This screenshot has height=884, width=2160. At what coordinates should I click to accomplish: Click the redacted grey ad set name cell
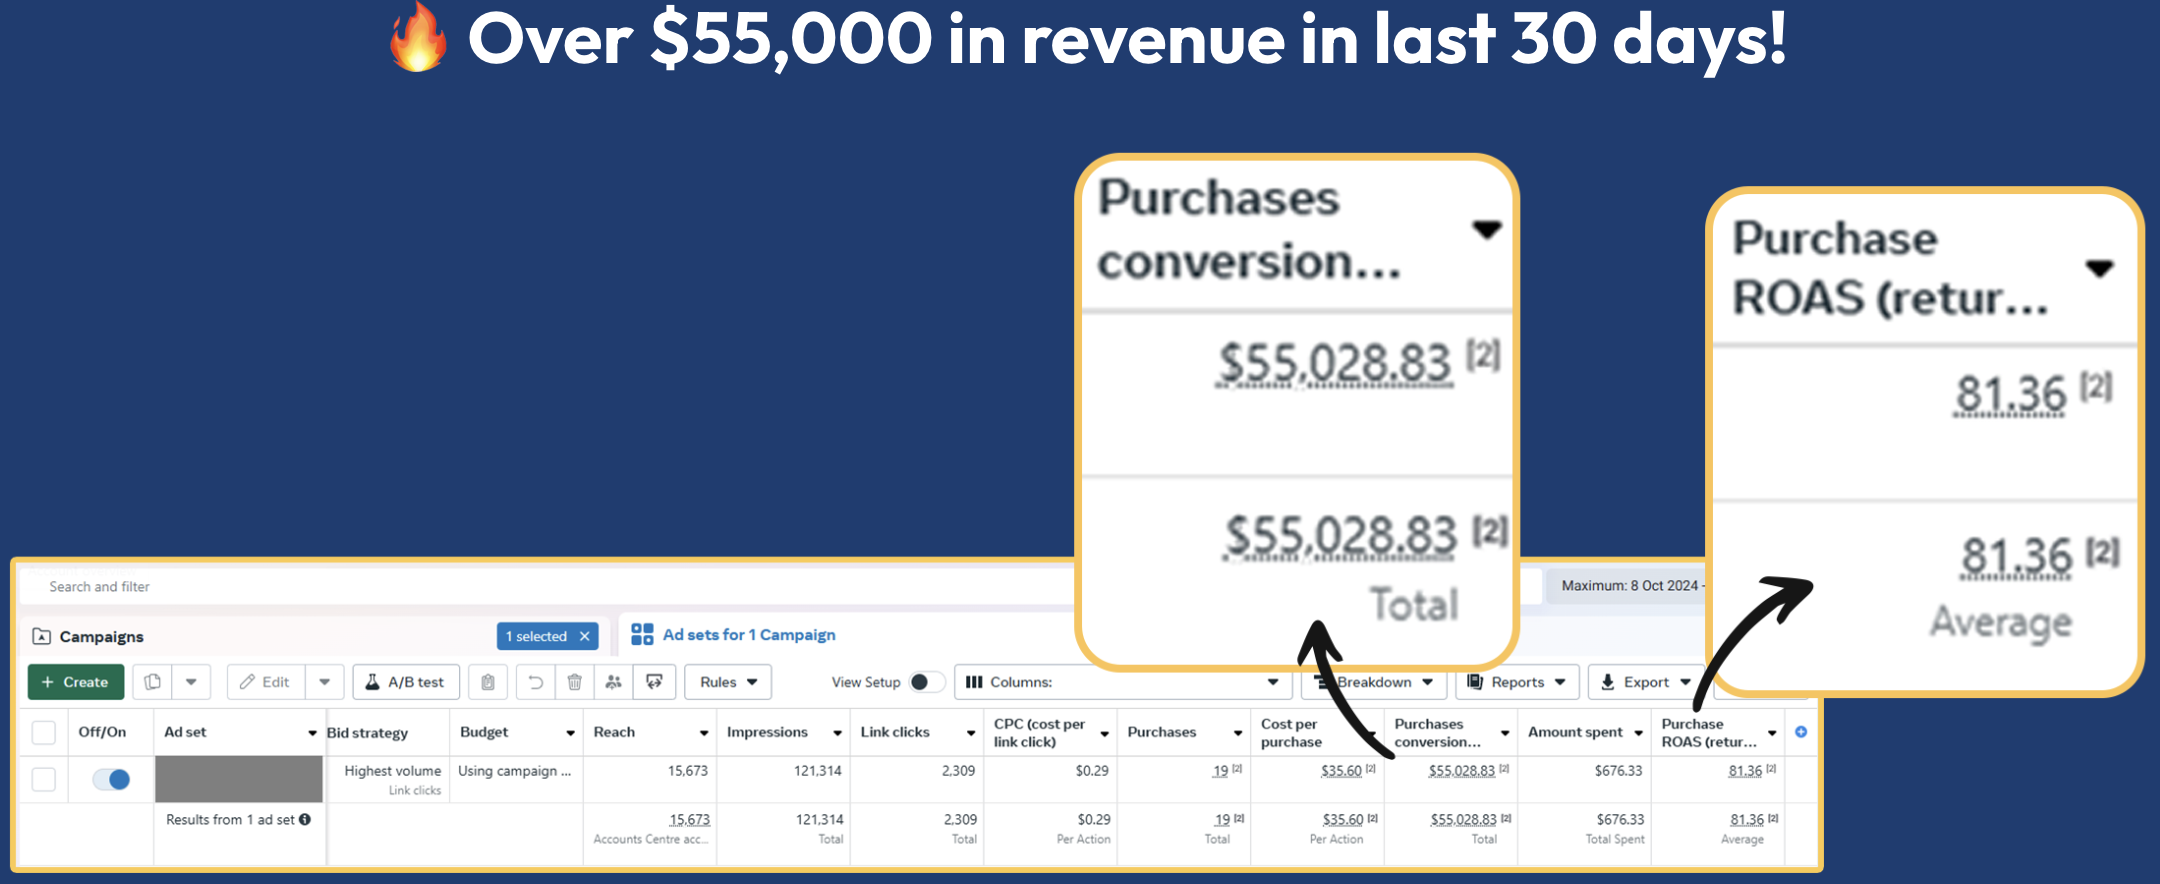point(239,779)
